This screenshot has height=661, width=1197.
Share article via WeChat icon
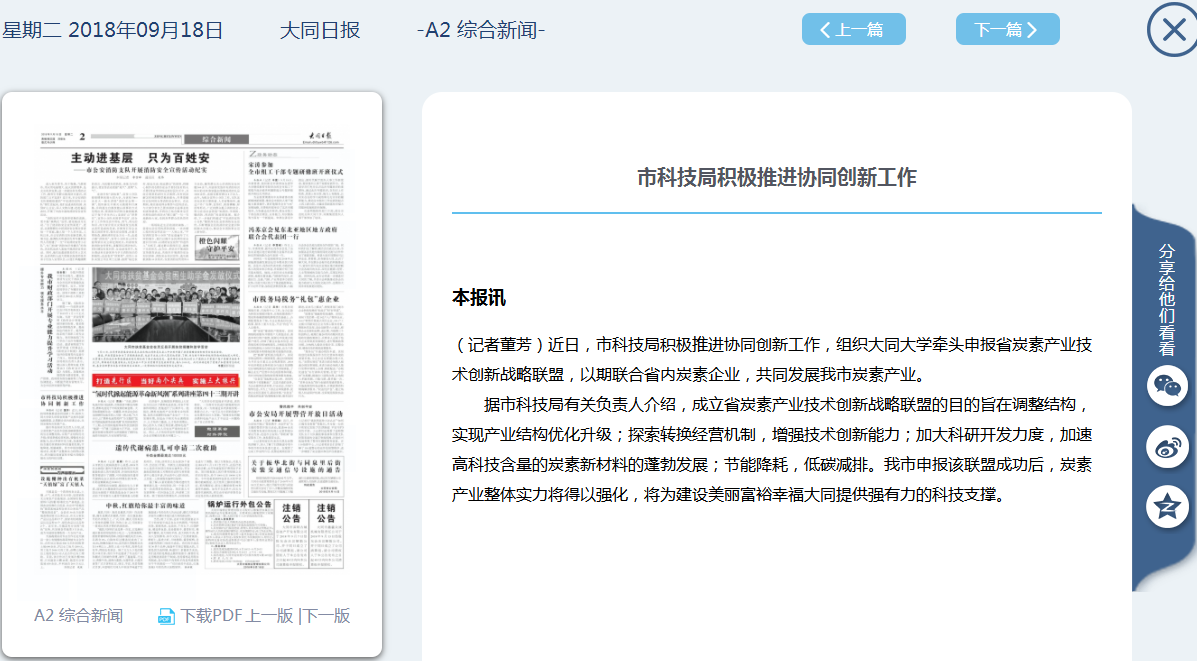(x=1166, y=385)
